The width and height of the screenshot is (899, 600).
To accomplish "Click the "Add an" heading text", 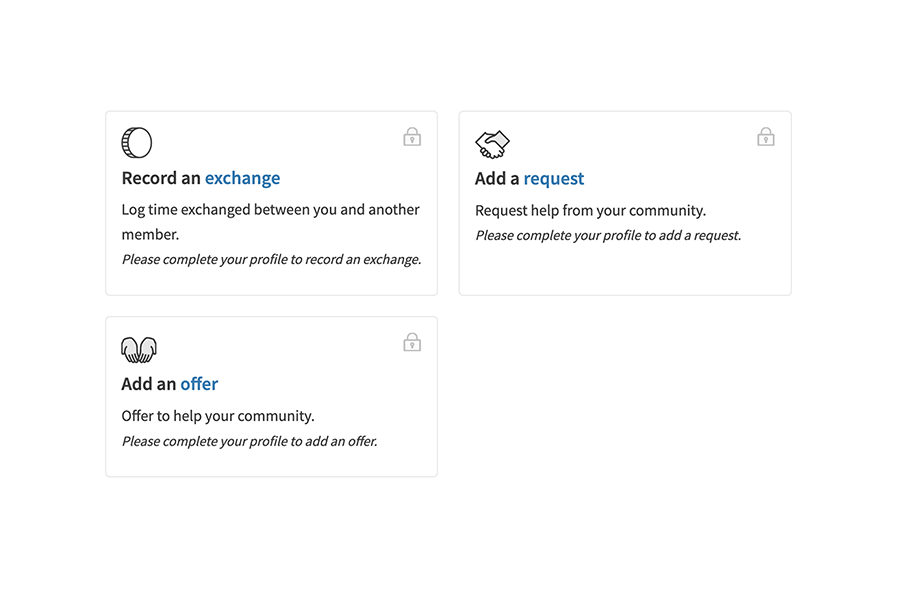I will click(x=149, y=384).
